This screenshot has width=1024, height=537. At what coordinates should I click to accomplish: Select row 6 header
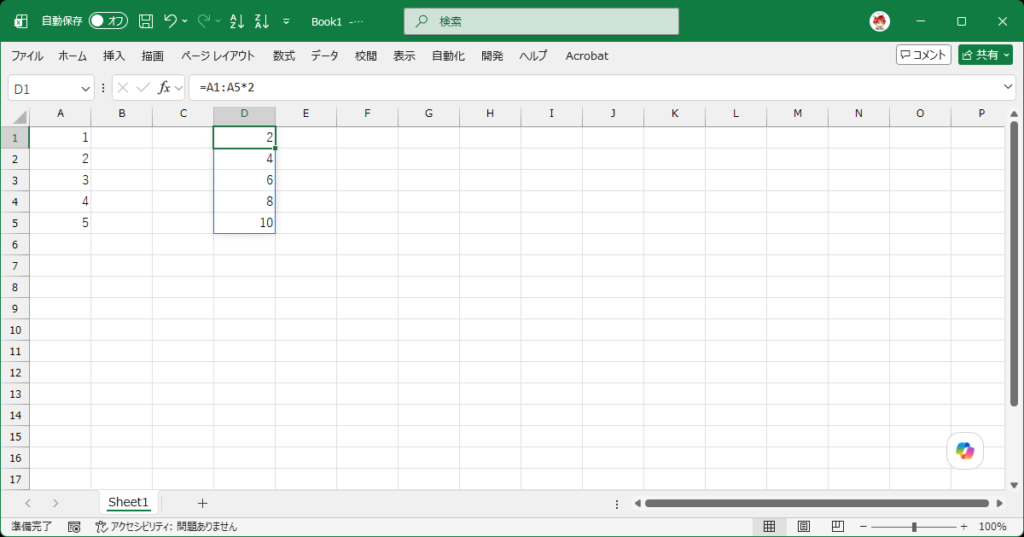click(x=14, y=245)
